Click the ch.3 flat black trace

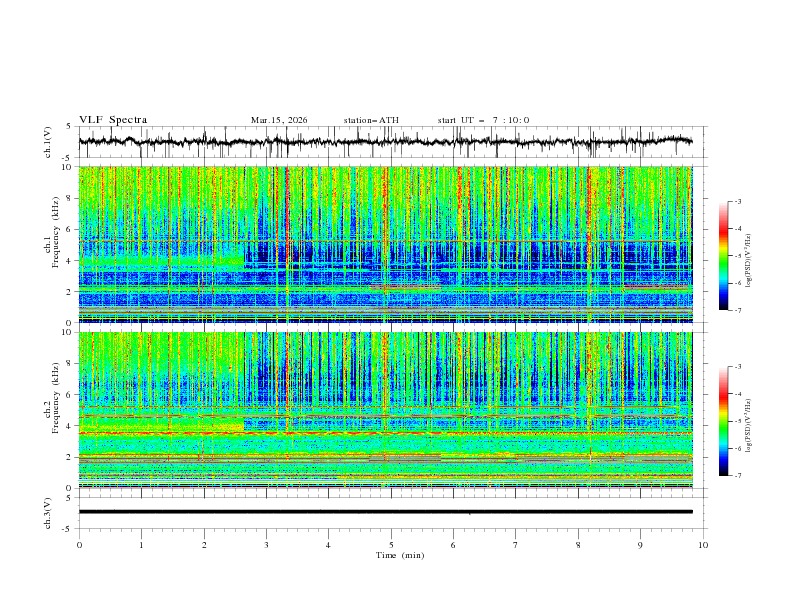point(385,512)
